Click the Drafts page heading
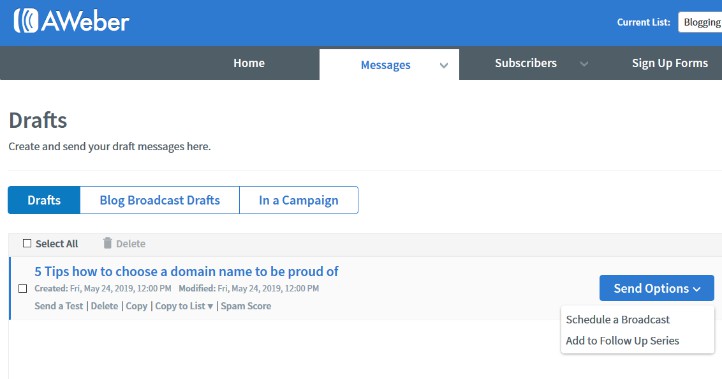 [x=38, y=120]
